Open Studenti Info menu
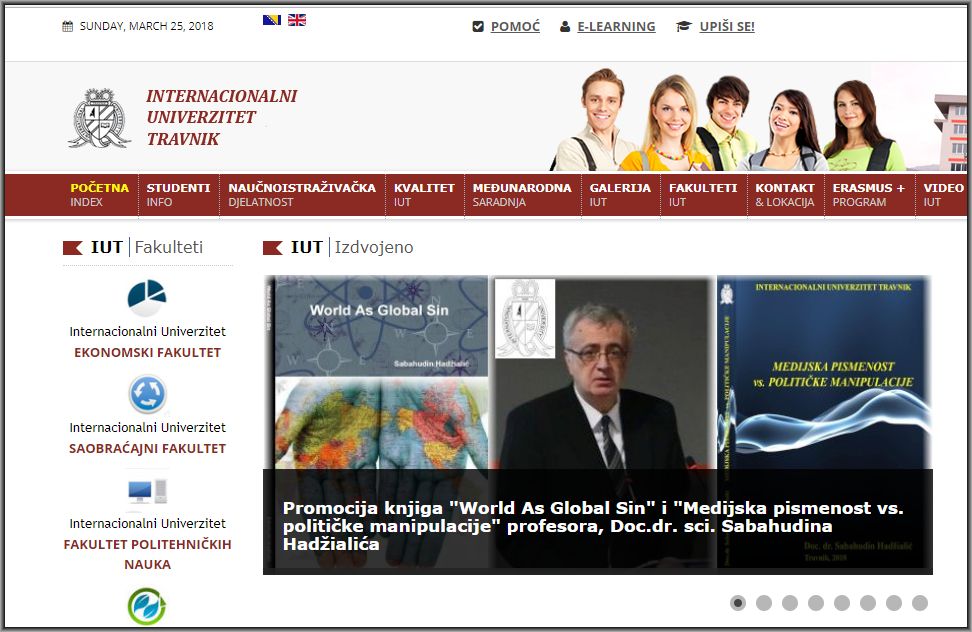972x632 pixels. 179,195
